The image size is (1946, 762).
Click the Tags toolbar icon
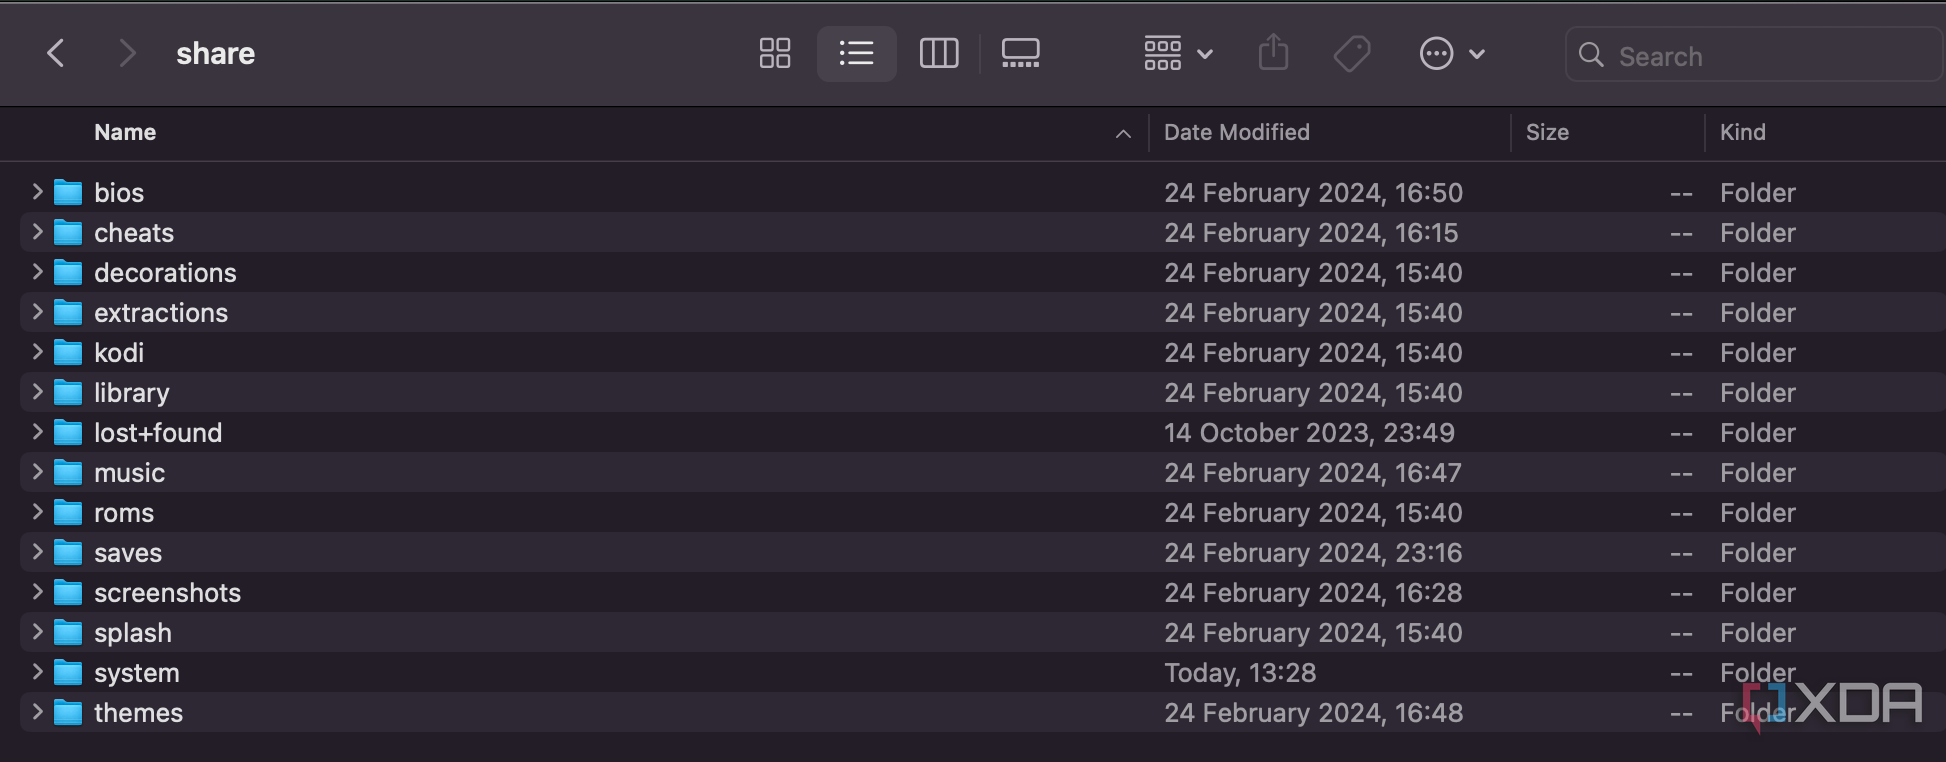pos(1352,53)
